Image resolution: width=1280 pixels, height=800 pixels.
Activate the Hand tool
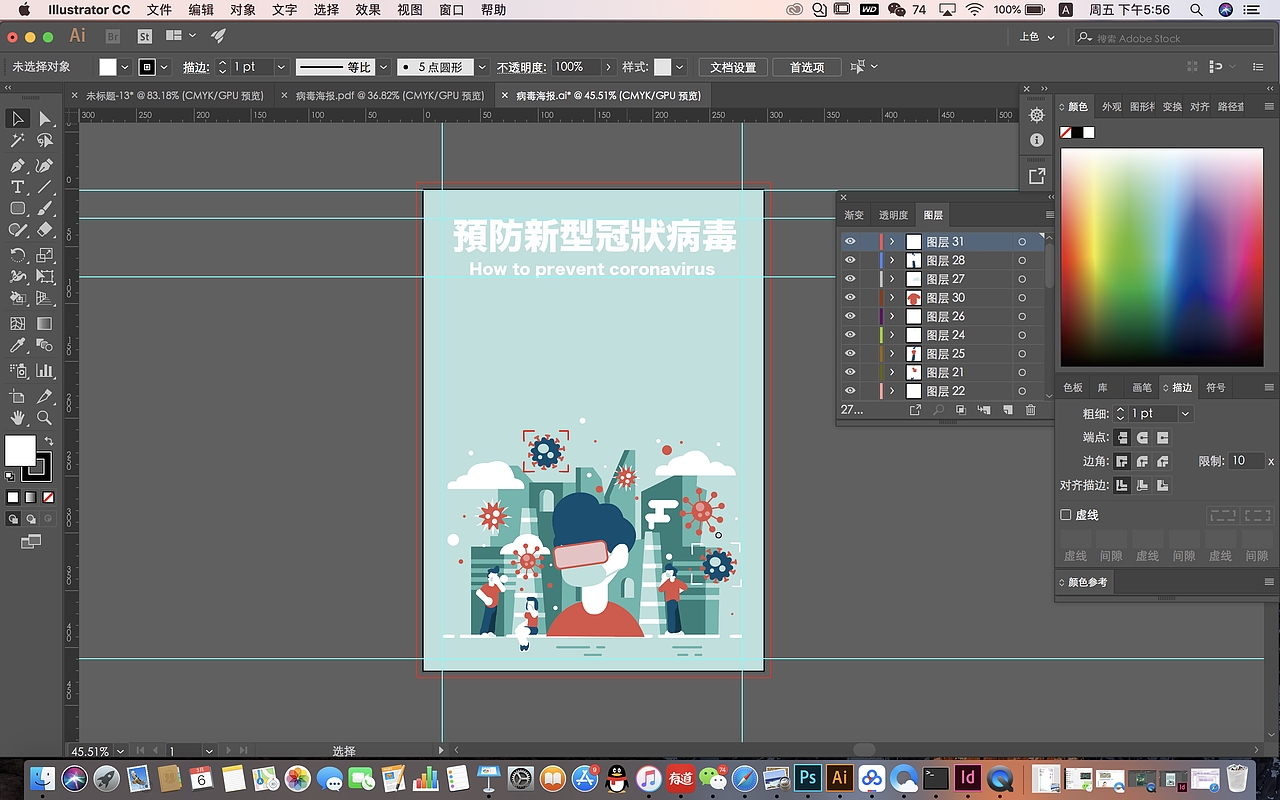[x=18, y=418]
